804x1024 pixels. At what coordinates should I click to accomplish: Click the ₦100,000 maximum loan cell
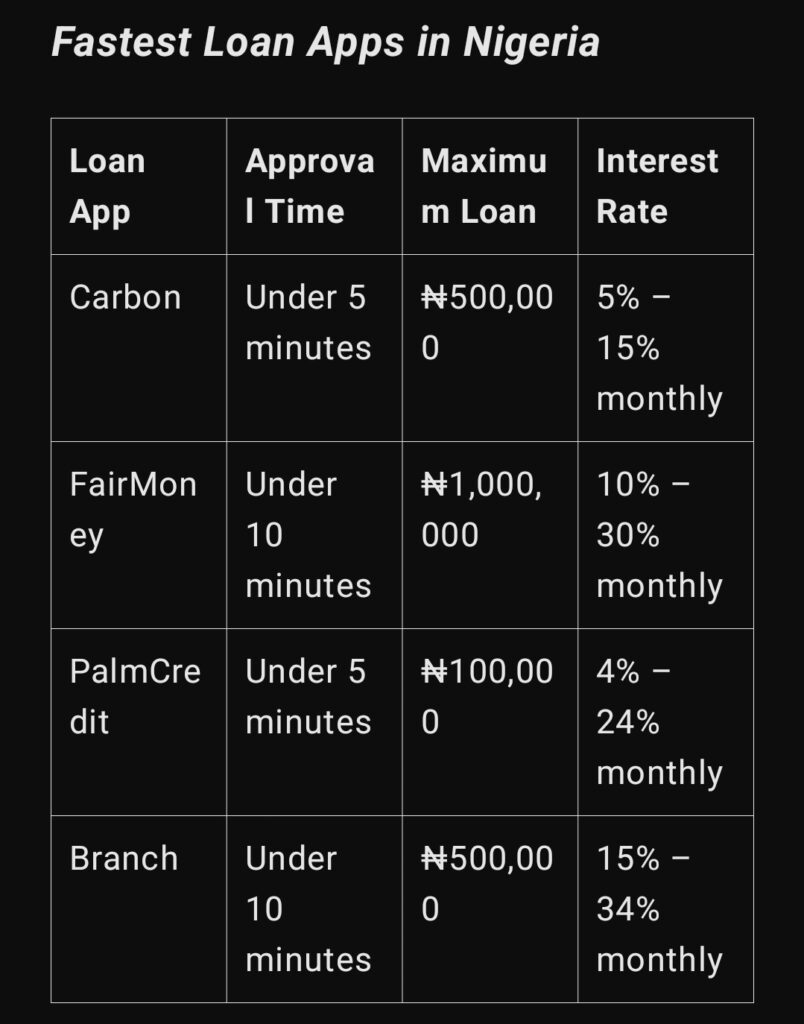[490, 722]
